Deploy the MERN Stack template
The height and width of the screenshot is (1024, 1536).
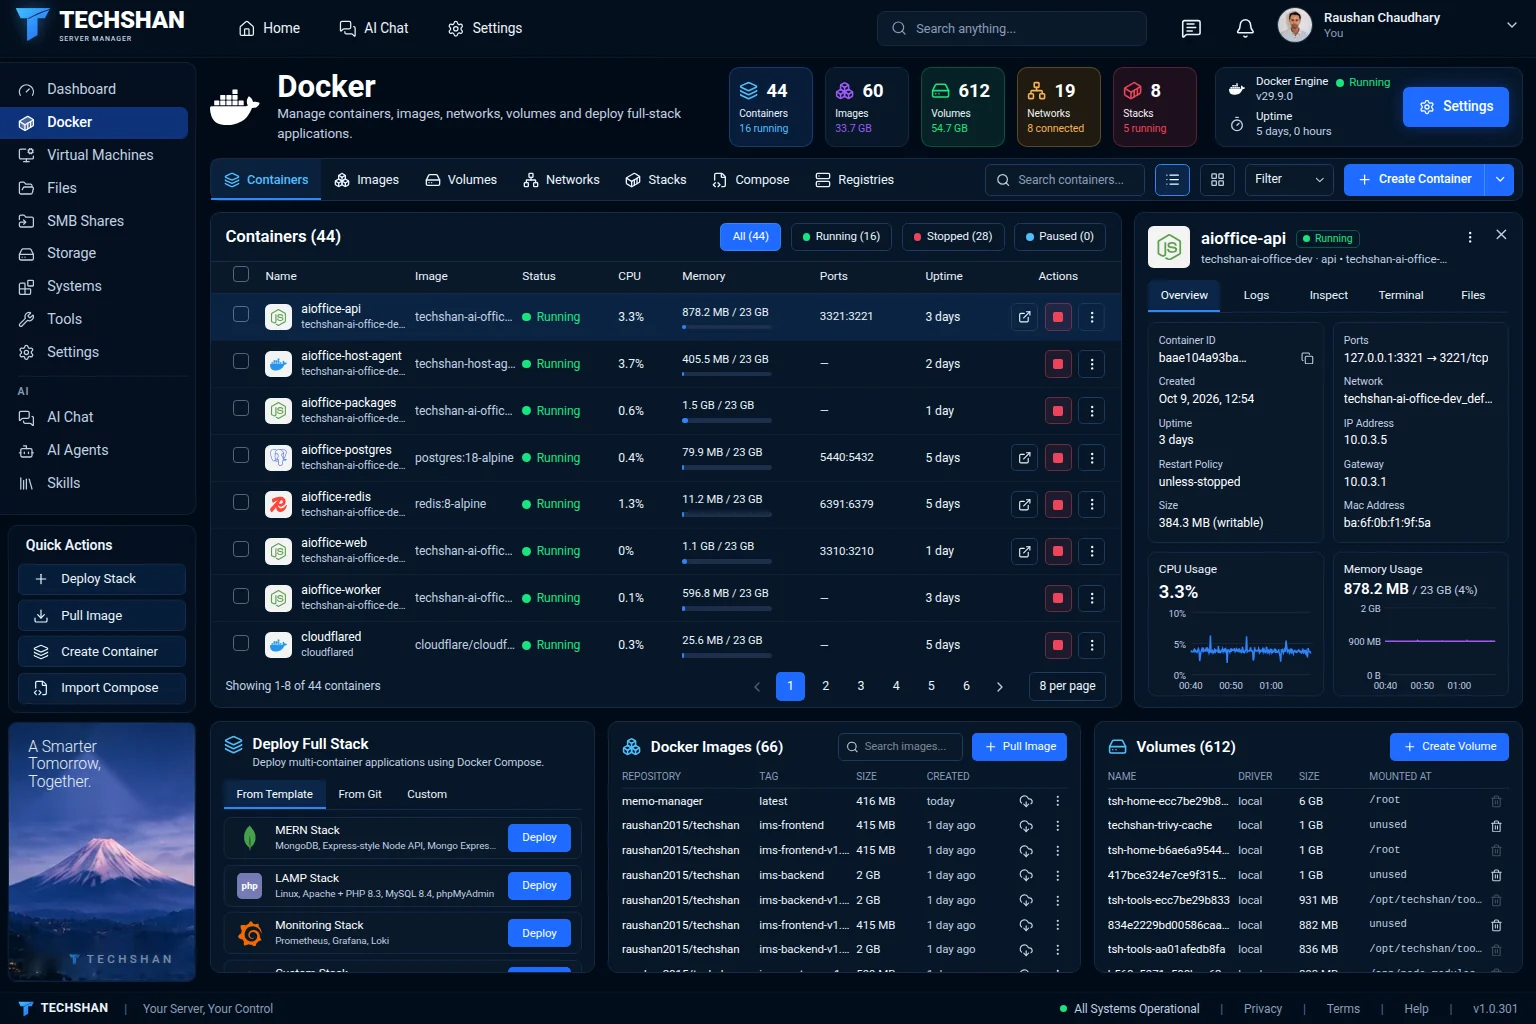coord(539,838)
